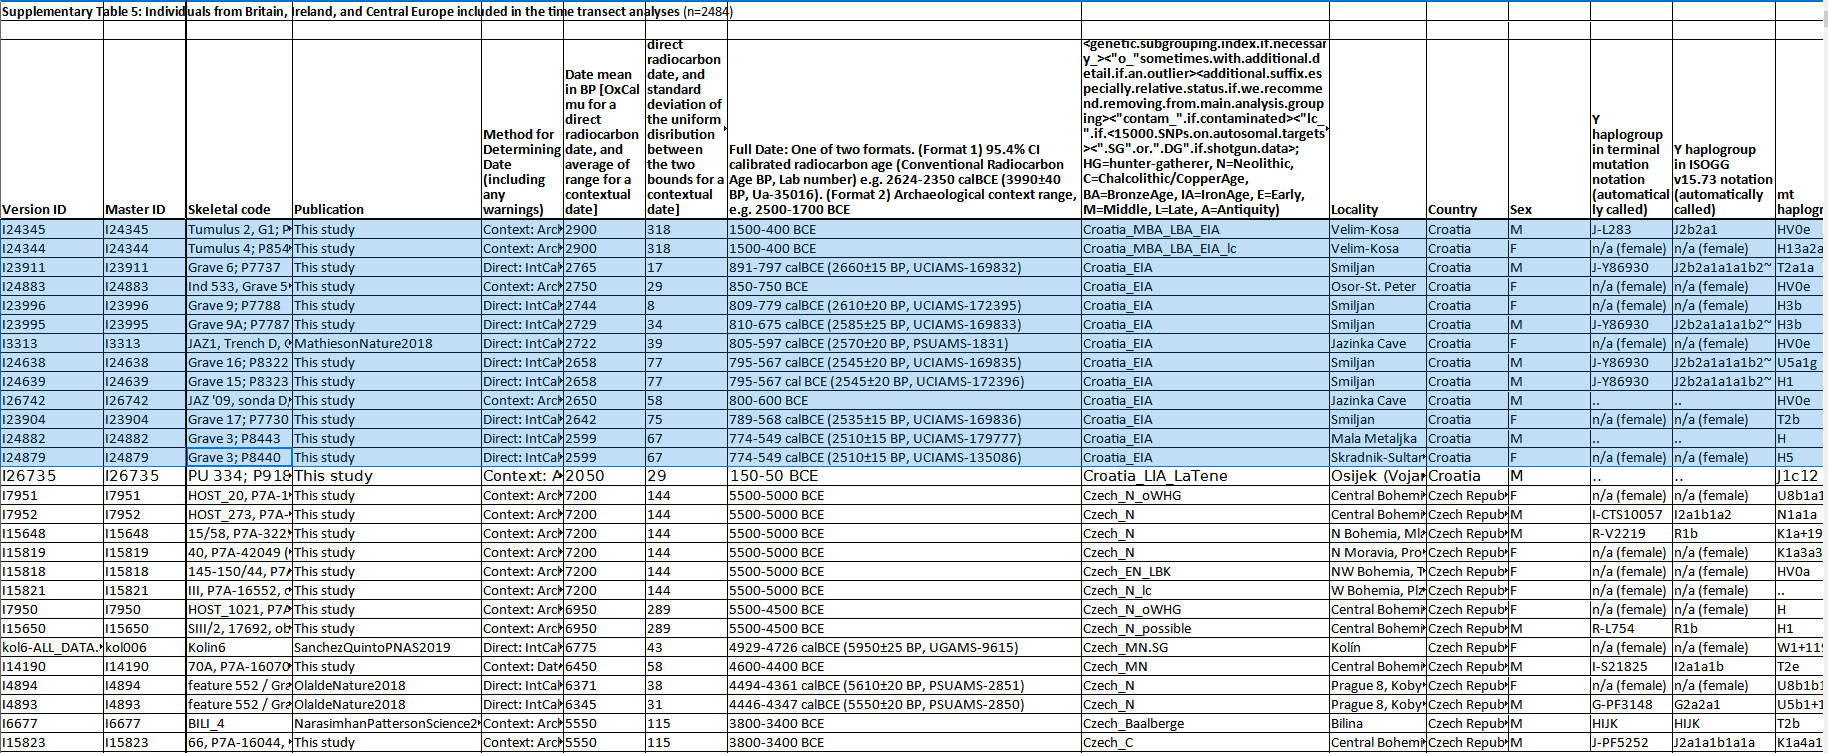Select ISOGG haplogroup cell 'J2b2a1'

1724,230
